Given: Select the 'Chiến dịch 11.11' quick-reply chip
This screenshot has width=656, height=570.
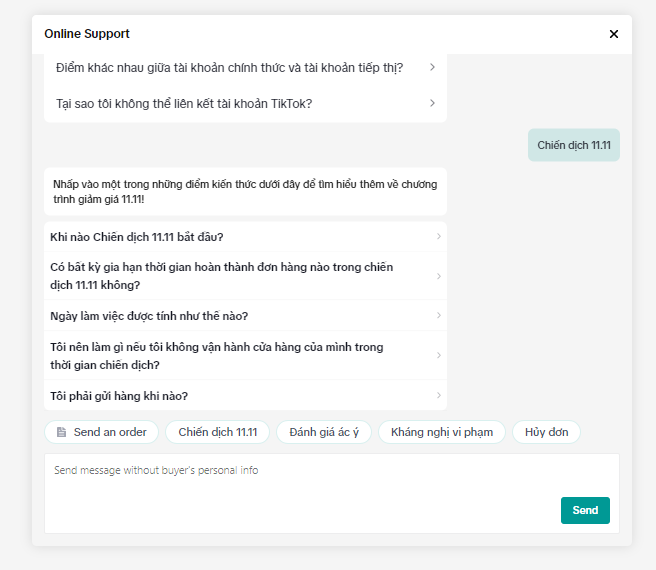Looking at the screenshot, I should (217, 432).
